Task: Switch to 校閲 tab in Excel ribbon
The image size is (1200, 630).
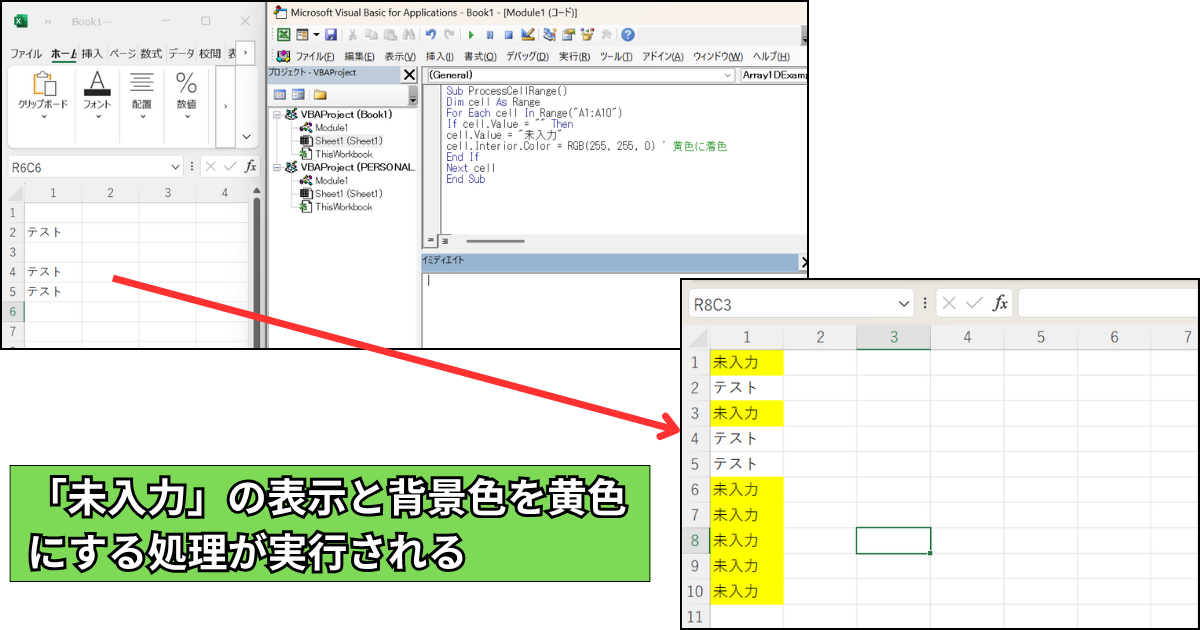Action: tap(210, 54)
